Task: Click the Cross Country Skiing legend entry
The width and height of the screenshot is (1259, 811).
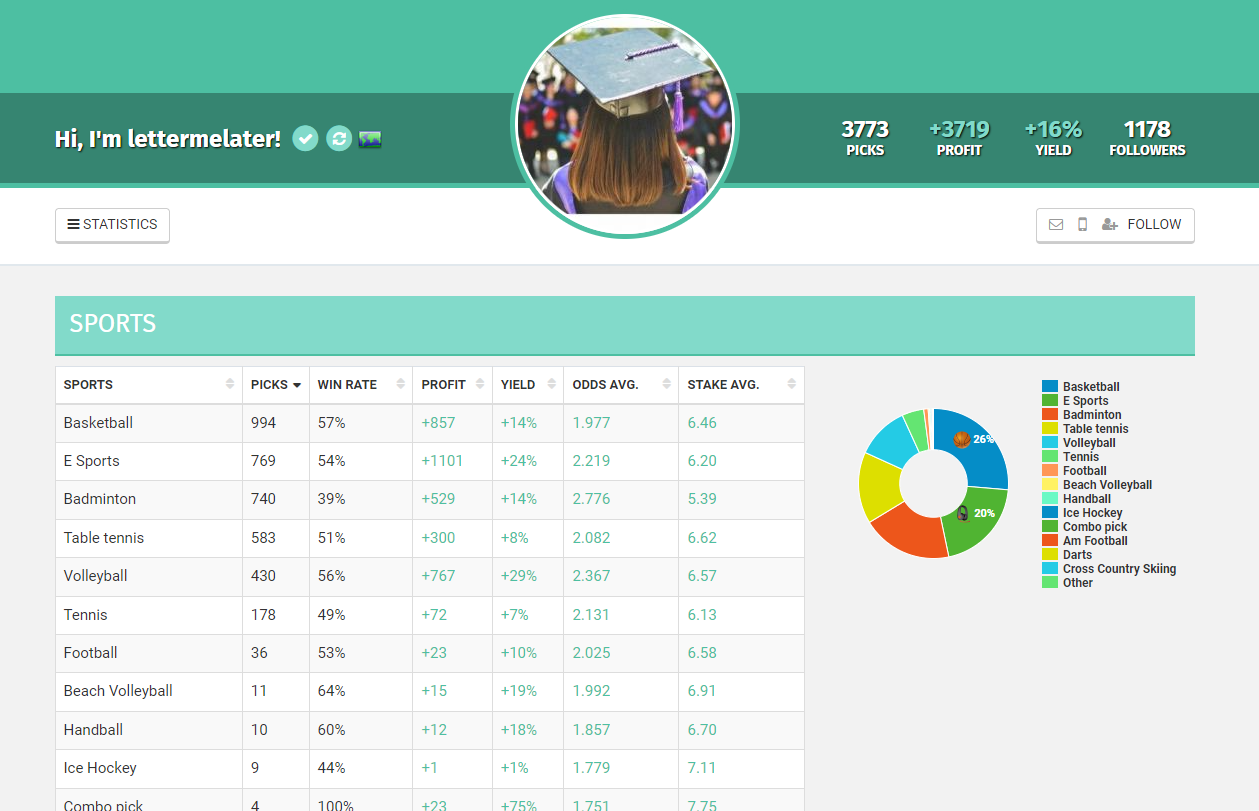Action: click(x=1119, y=569)
